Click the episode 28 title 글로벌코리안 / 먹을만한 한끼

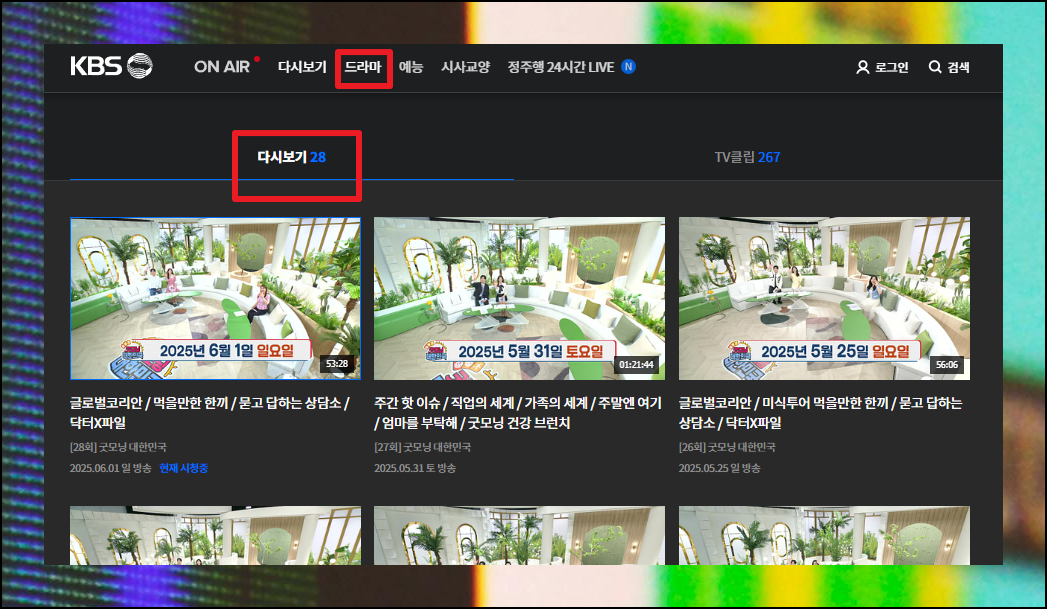click(210, 413)
